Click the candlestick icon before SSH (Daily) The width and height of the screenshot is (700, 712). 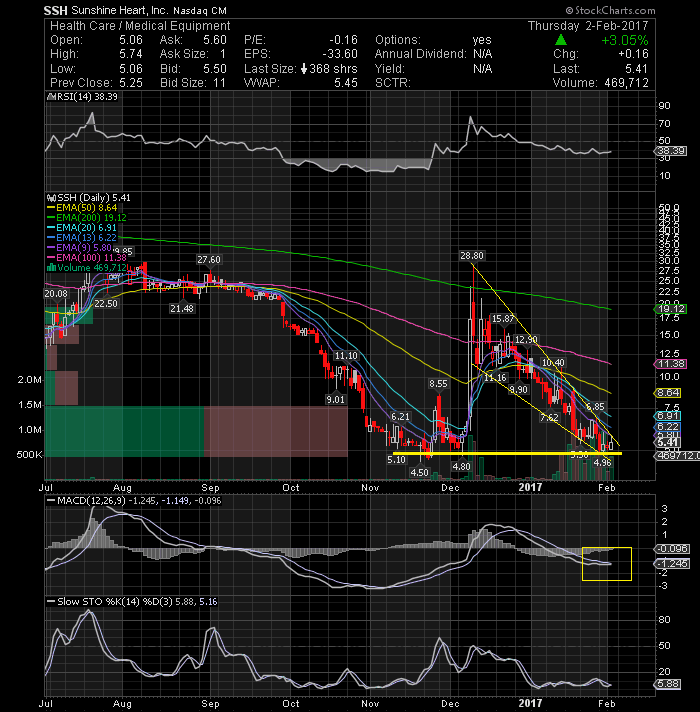pos(51,198)
